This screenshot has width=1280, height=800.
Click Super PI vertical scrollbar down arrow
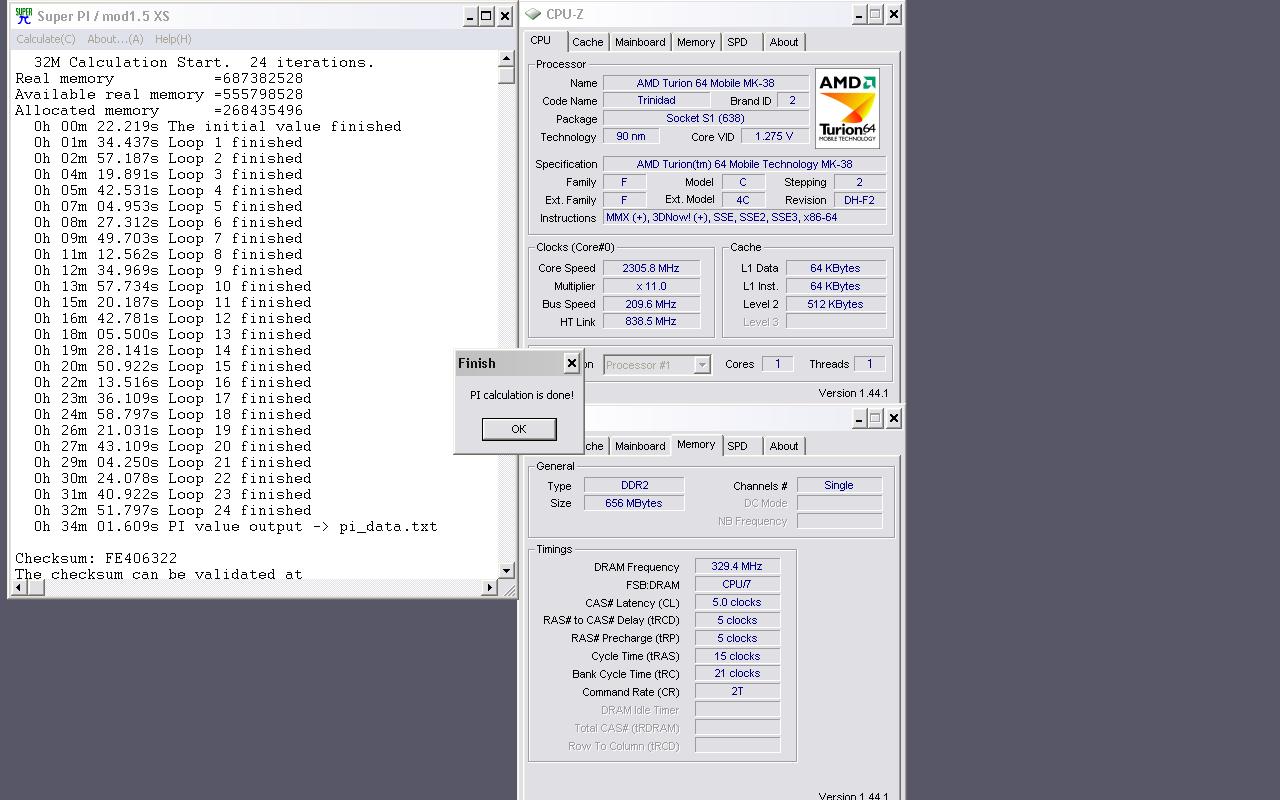pyautogui.click(x=507, y=571)
